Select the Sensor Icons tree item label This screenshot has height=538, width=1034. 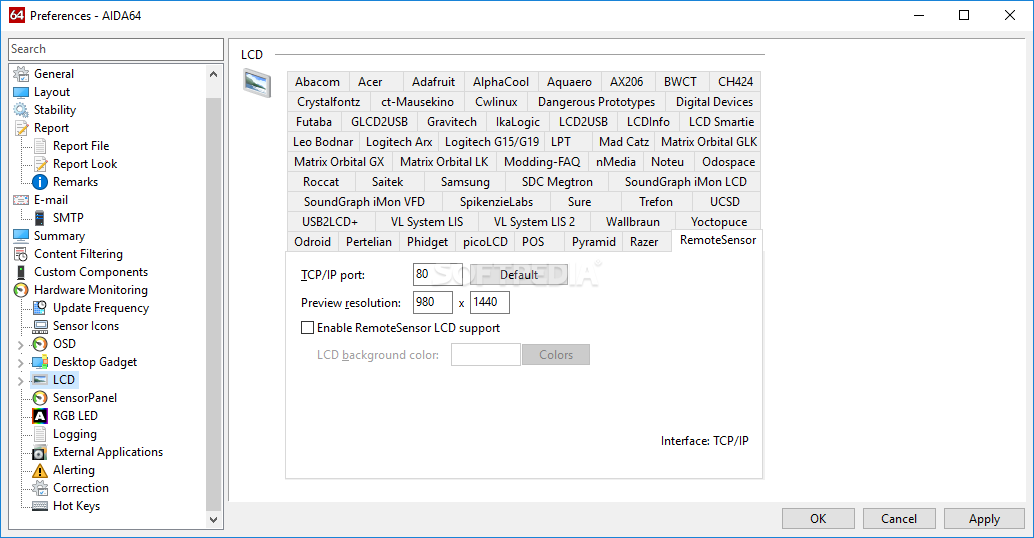86,326
